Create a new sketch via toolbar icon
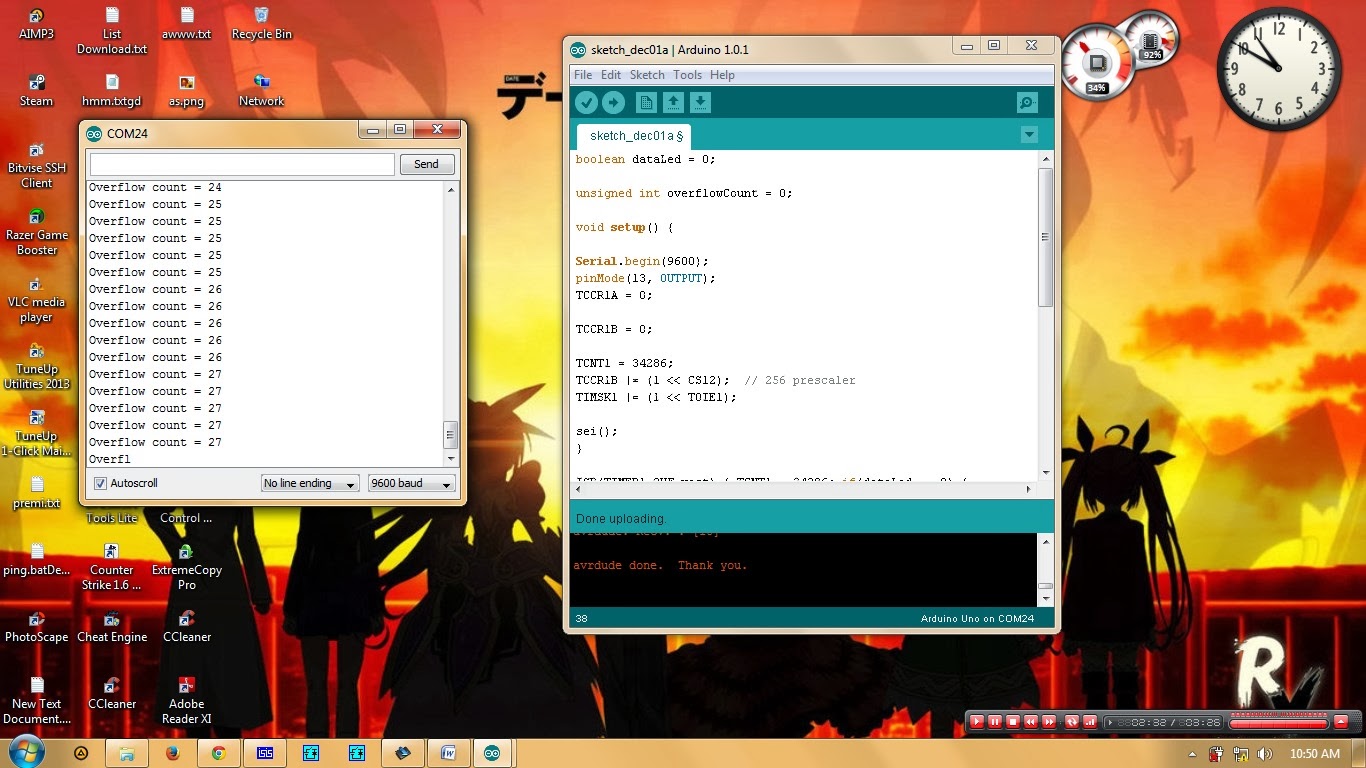Image resolution: width=1366 pixels, height=768 pixels. pos(646,102)
